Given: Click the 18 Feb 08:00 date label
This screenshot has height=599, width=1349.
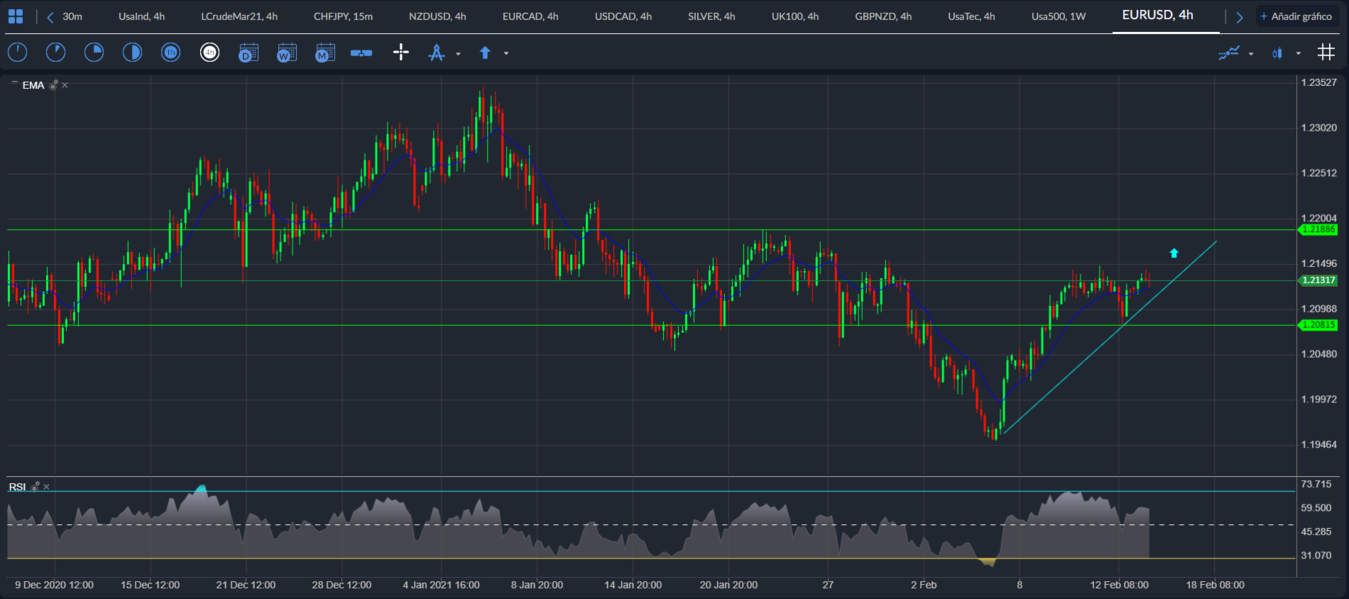Looking at the screenshot, I should pyautogui.click(x=1215, y=584).
